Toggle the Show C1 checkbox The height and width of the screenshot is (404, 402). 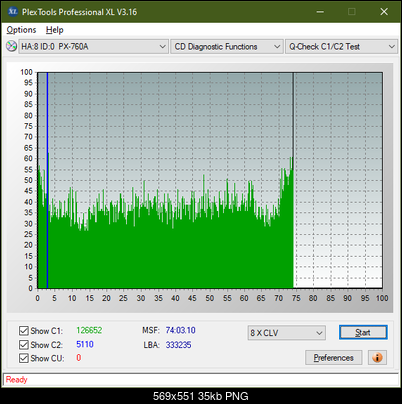coord(24,331)
